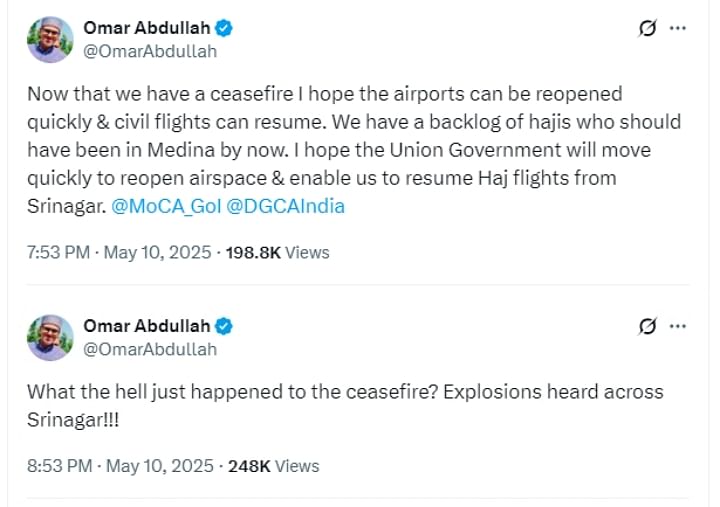Open the 8:53 PM May 10, 2025 timestamp
This screenshot has width=720, height=507.
(120, 466)
